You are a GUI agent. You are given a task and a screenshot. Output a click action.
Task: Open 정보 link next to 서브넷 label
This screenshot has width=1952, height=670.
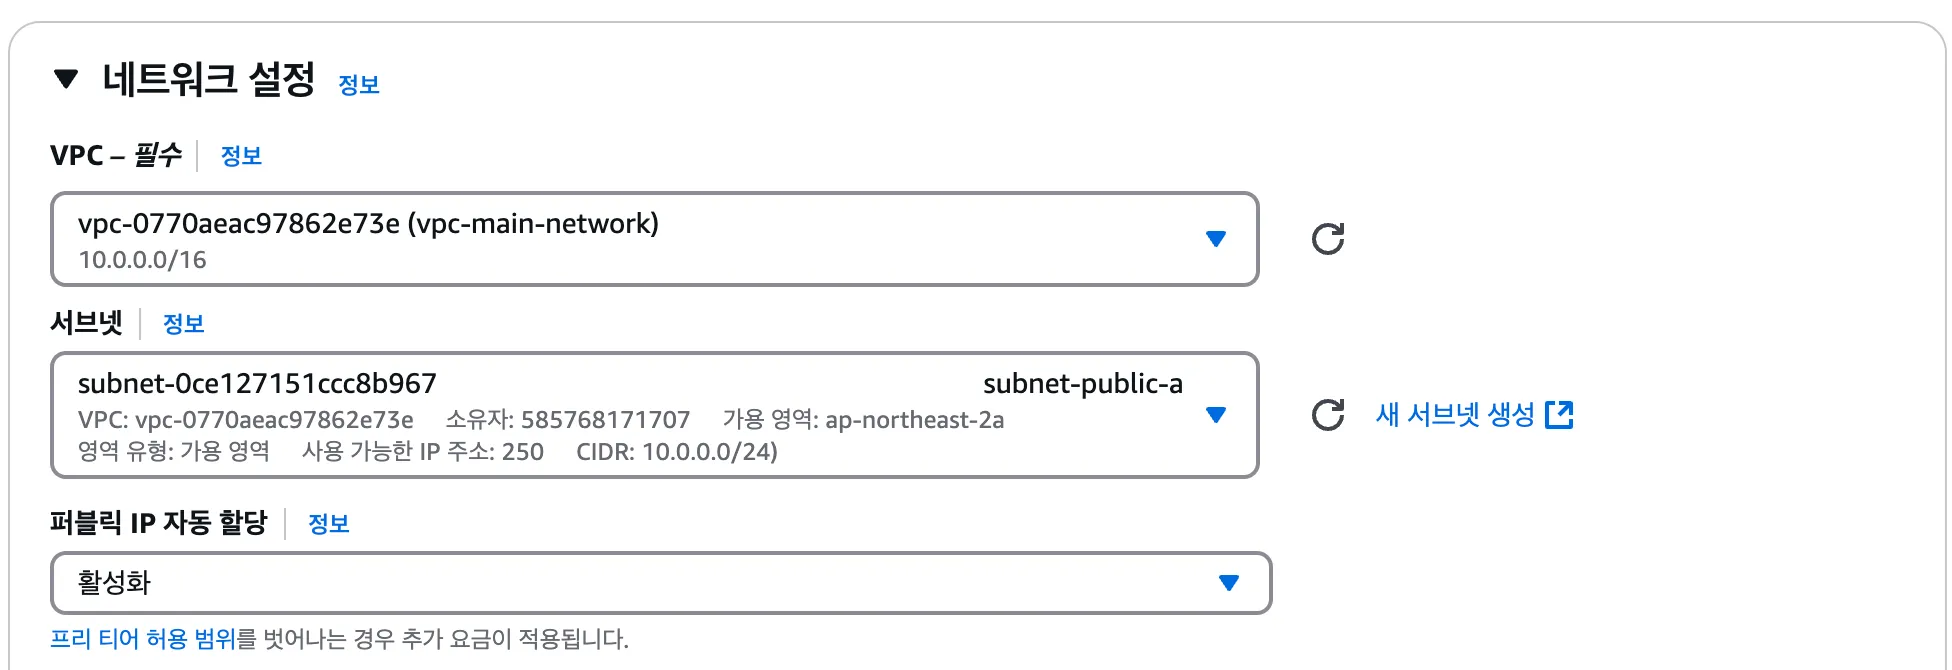pos(183,324)
